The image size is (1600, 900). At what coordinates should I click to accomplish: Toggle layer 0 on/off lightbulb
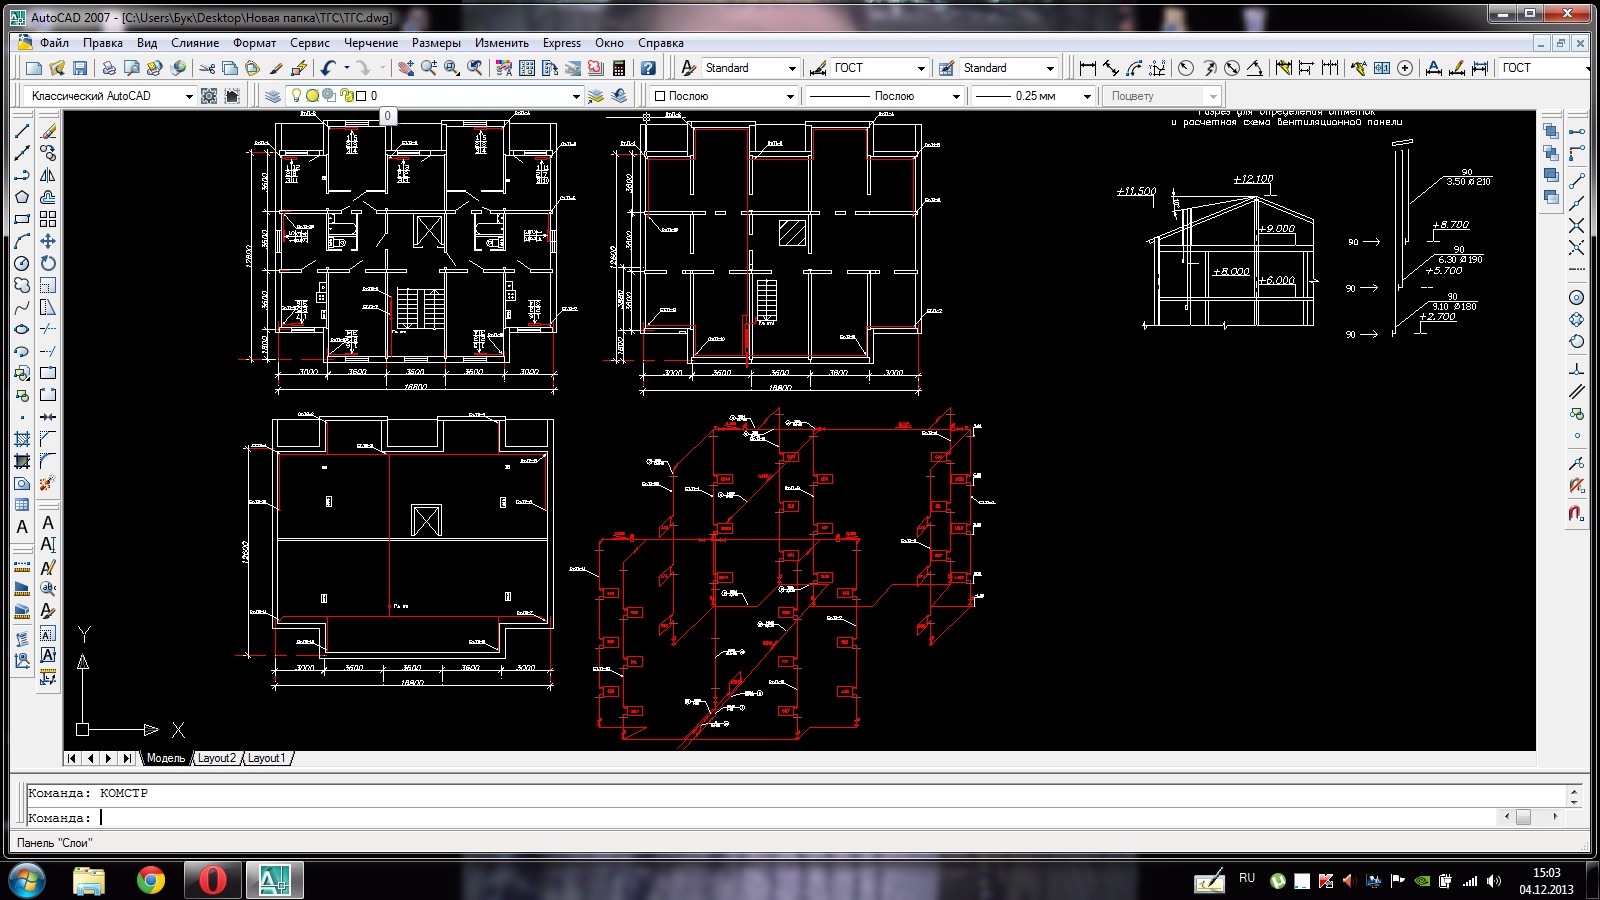click(x=296, y=96)
